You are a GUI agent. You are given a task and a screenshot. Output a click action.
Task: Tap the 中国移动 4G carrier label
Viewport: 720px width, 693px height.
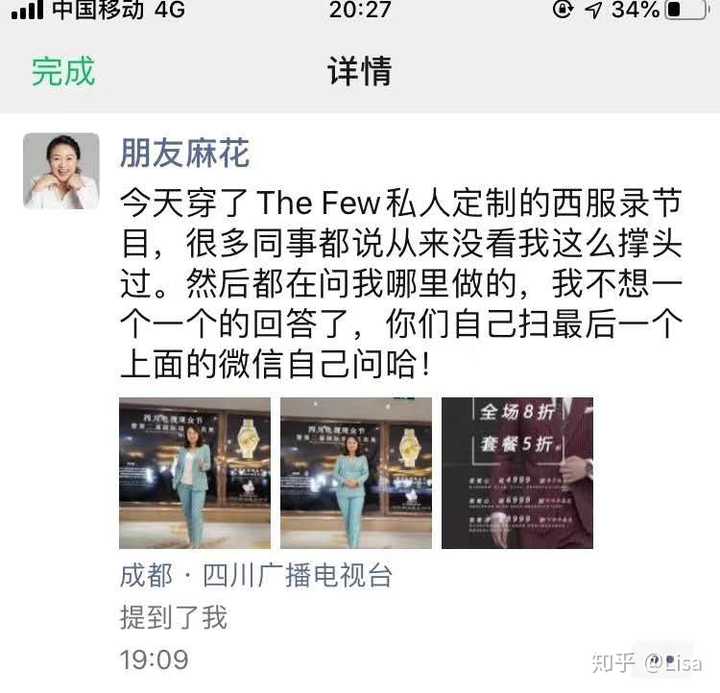tap(118, 9)
